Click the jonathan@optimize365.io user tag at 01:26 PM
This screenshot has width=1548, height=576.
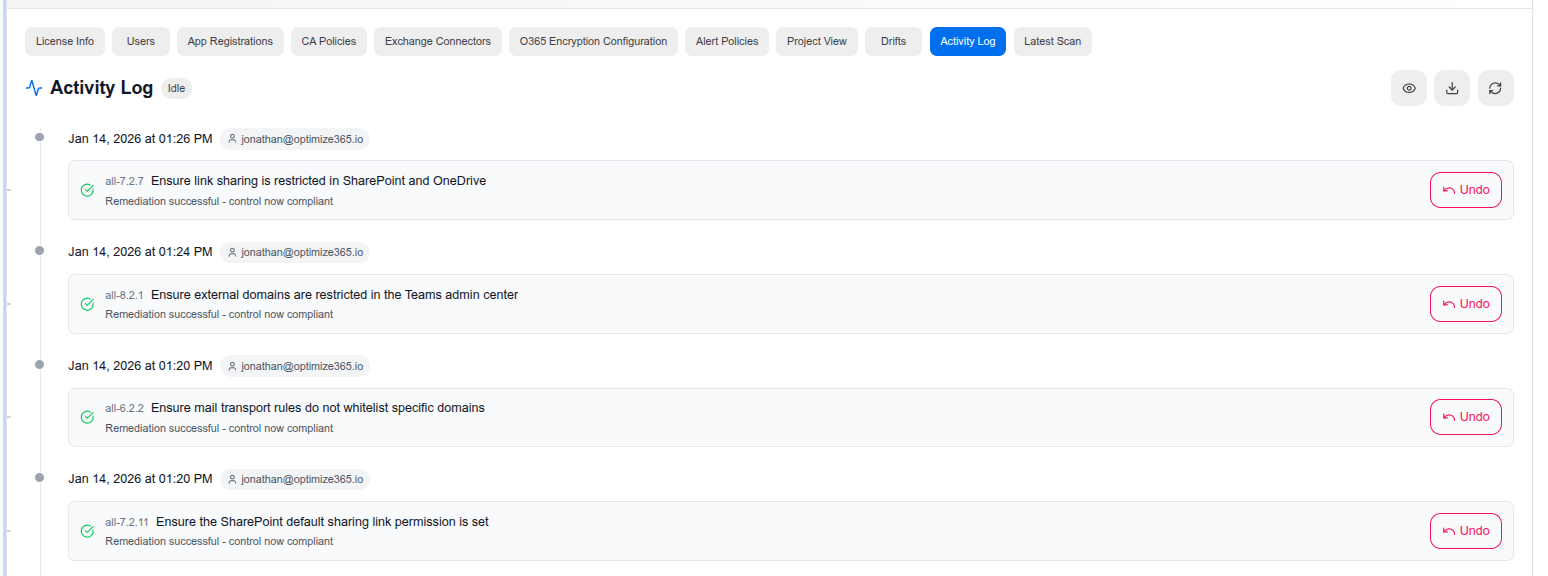pos(295,139)
